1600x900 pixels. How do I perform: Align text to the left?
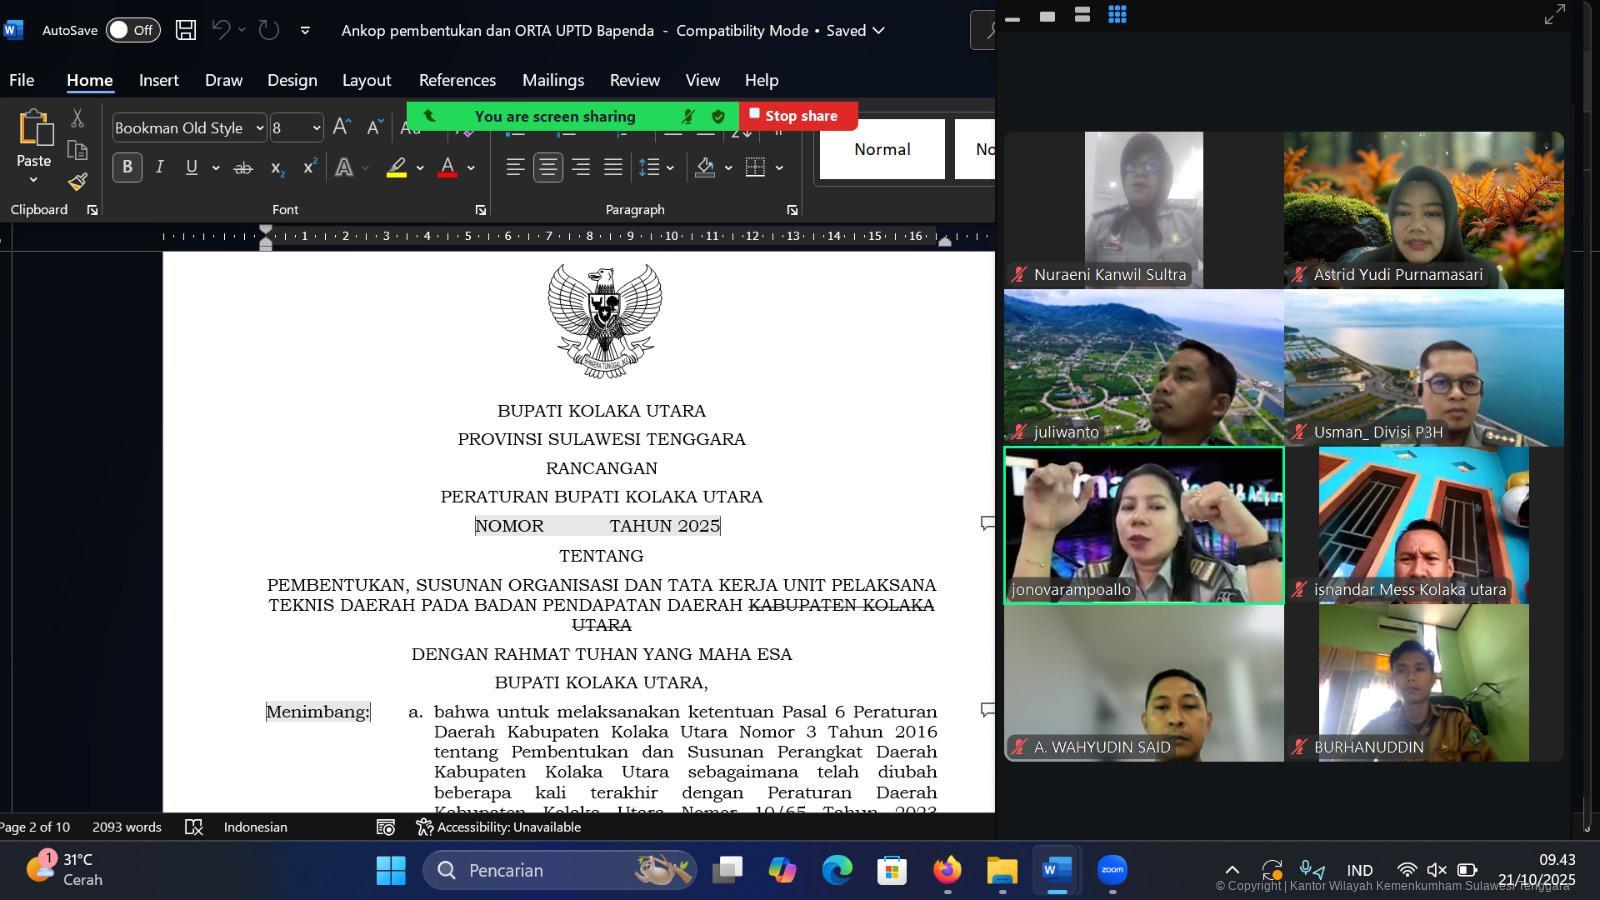515,167
